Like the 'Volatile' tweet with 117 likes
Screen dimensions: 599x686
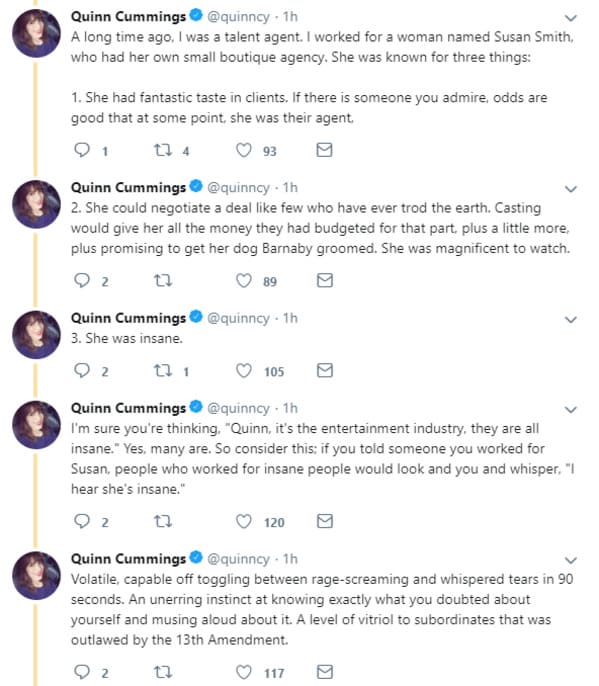point(244,672)
